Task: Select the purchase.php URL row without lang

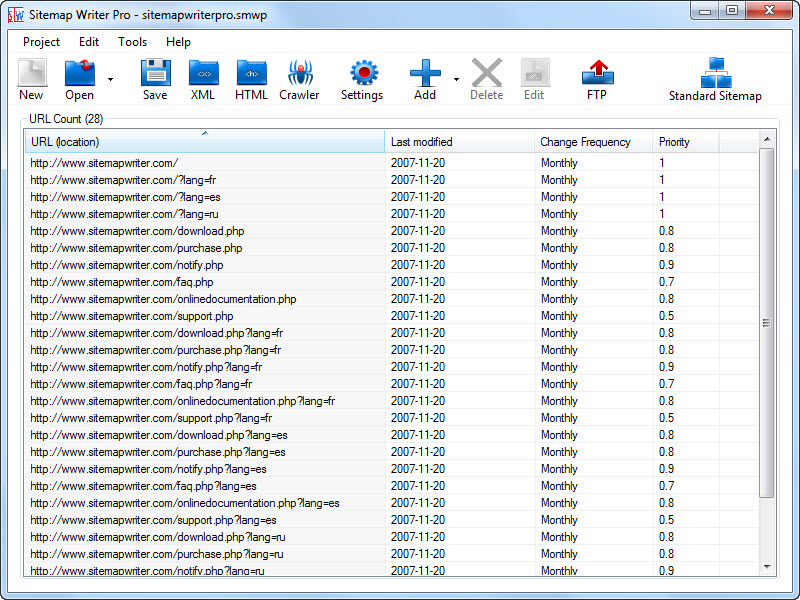Action: tap(391, 248)
